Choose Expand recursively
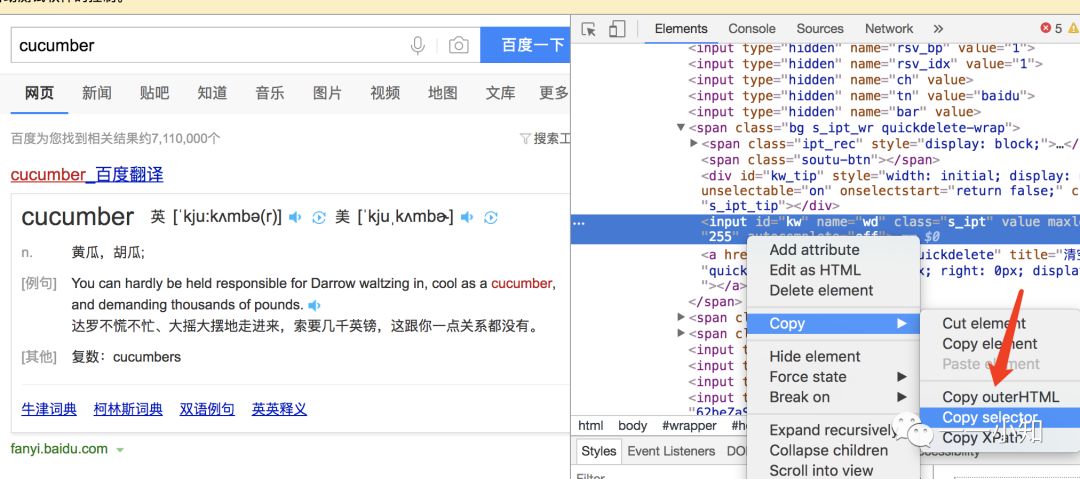The image size is (1080, 479). tap(833, 430)
